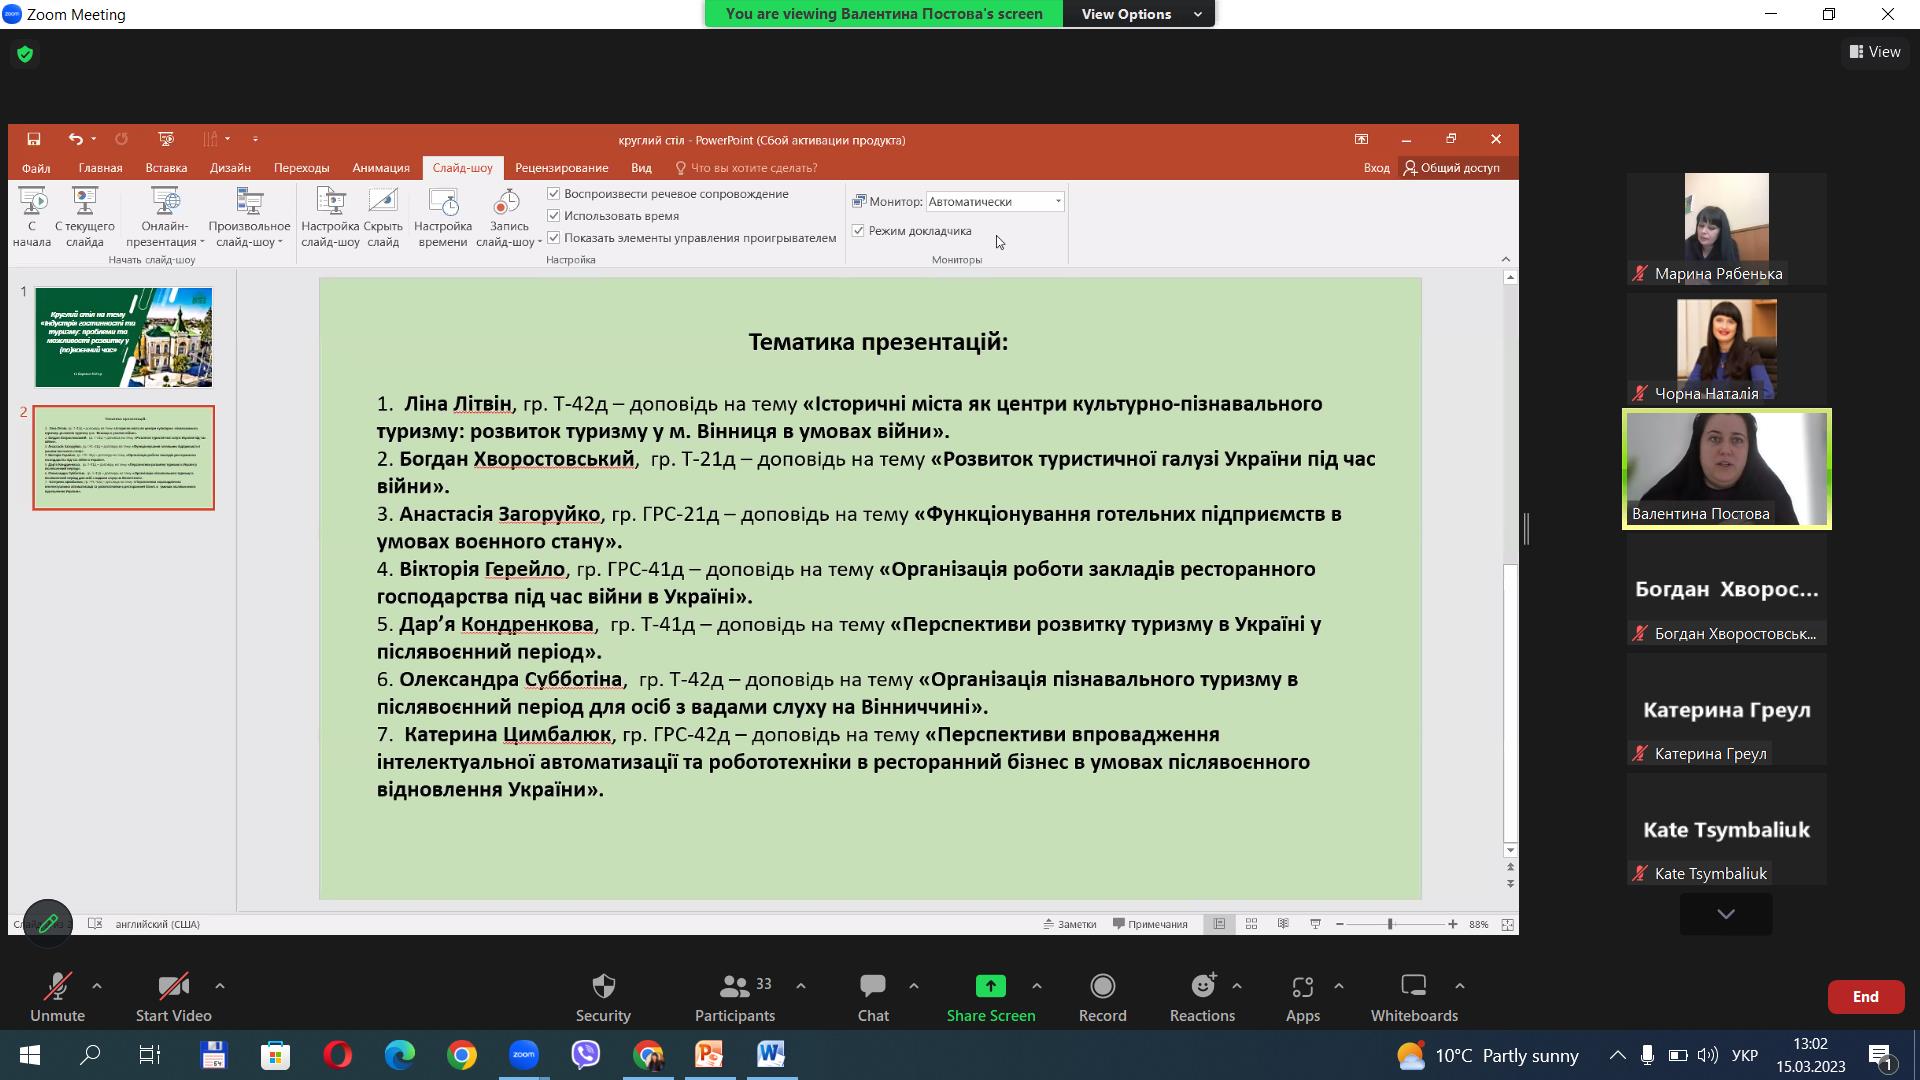Toggle 'Режим докладчика' checkbox
The width and height of the screenshot is (1920, 1080).
point(858,230)
